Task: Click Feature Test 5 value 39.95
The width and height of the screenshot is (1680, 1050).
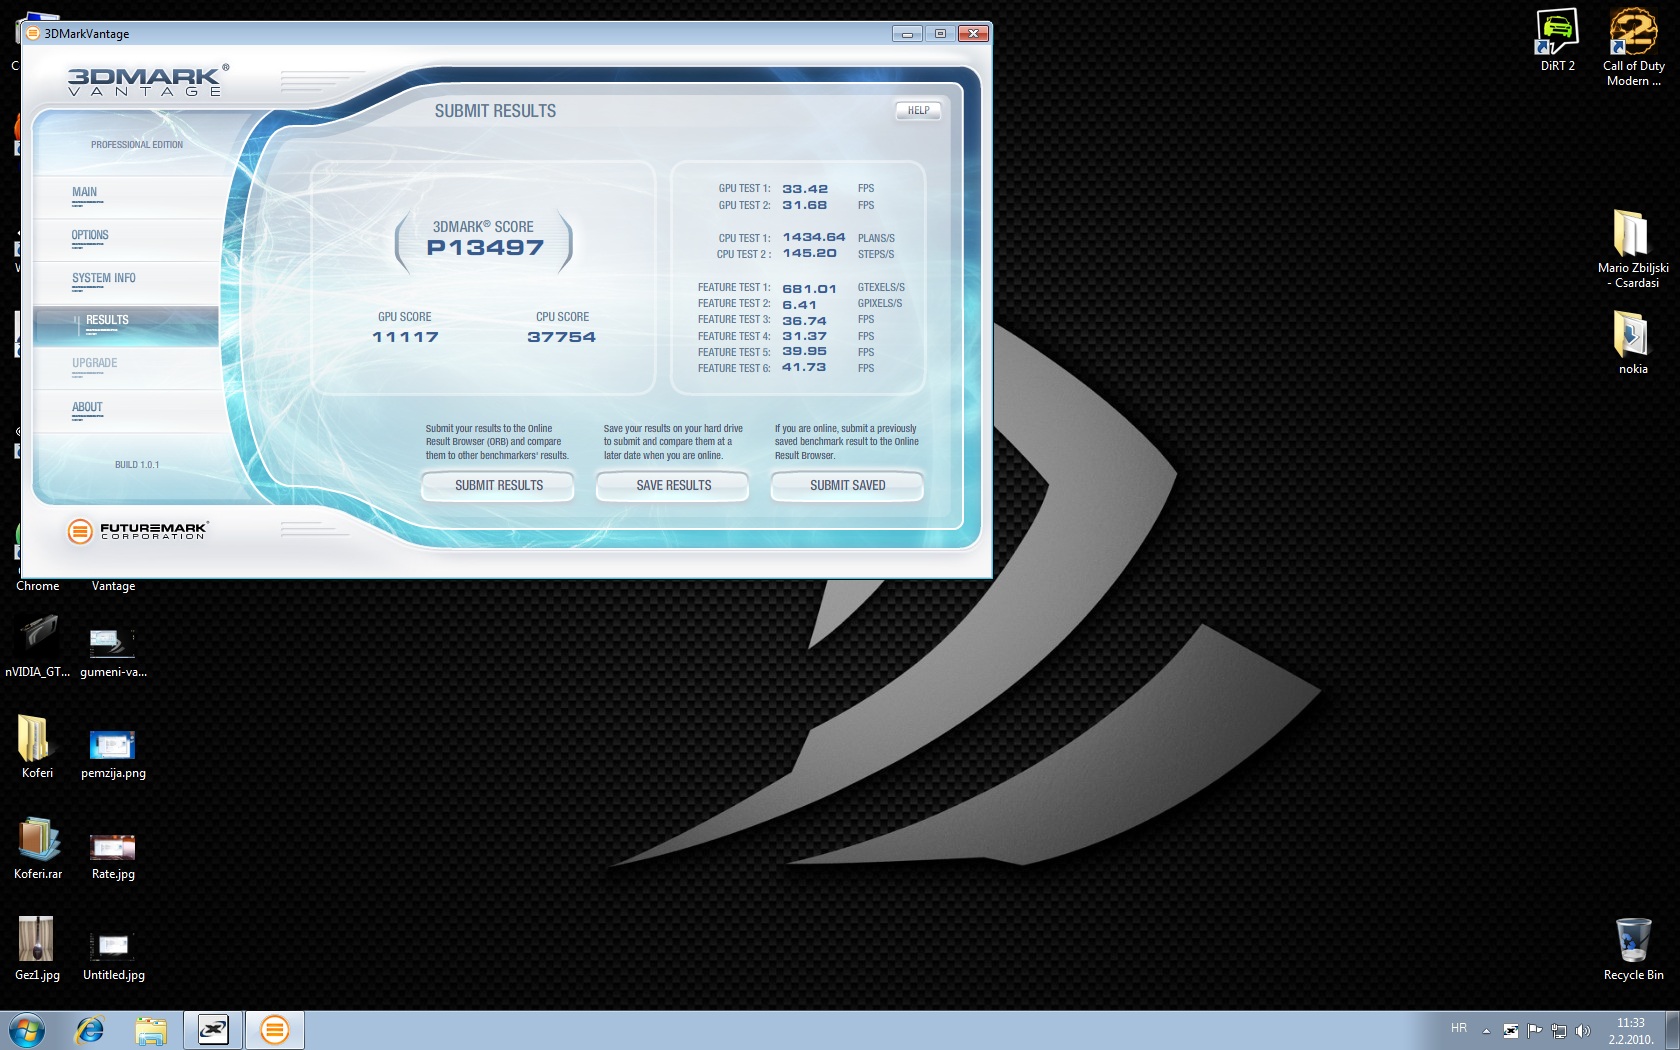Action: [x=805, y=351]
